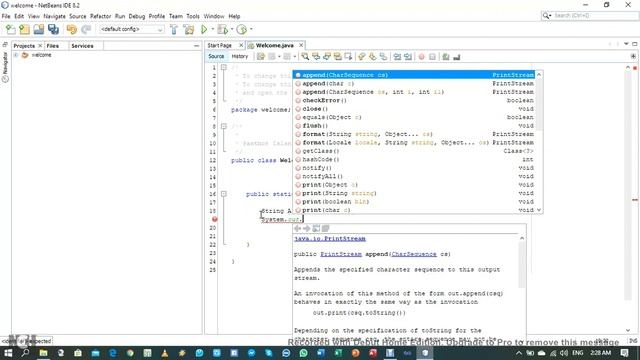Screen dimensions: 640x360
Task: Select print(String string) in completion list
Action: (x=414, y=193)
